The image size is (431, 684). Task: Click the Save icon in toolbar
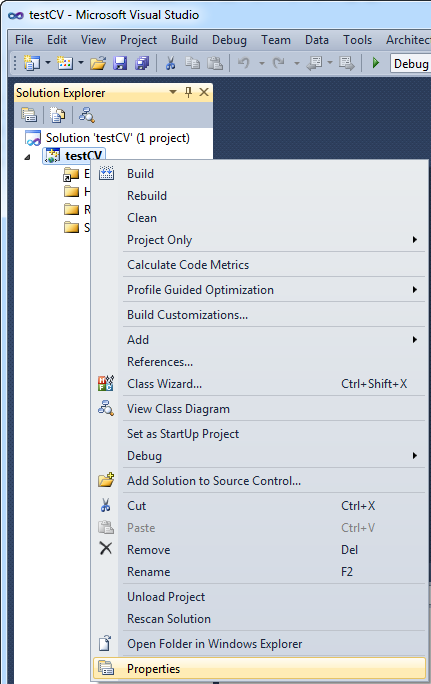pyautogui.click(x=120, y=63)
